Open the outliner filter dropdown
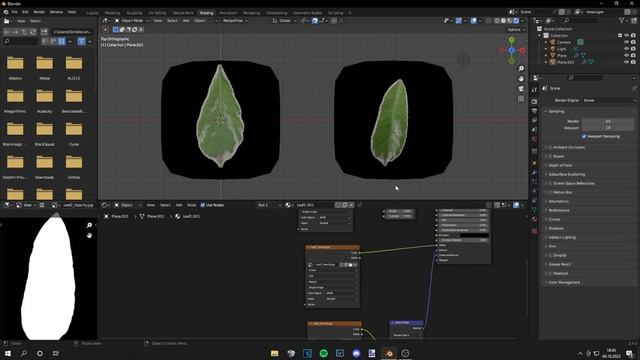640x360 pixels. (623, 20)
